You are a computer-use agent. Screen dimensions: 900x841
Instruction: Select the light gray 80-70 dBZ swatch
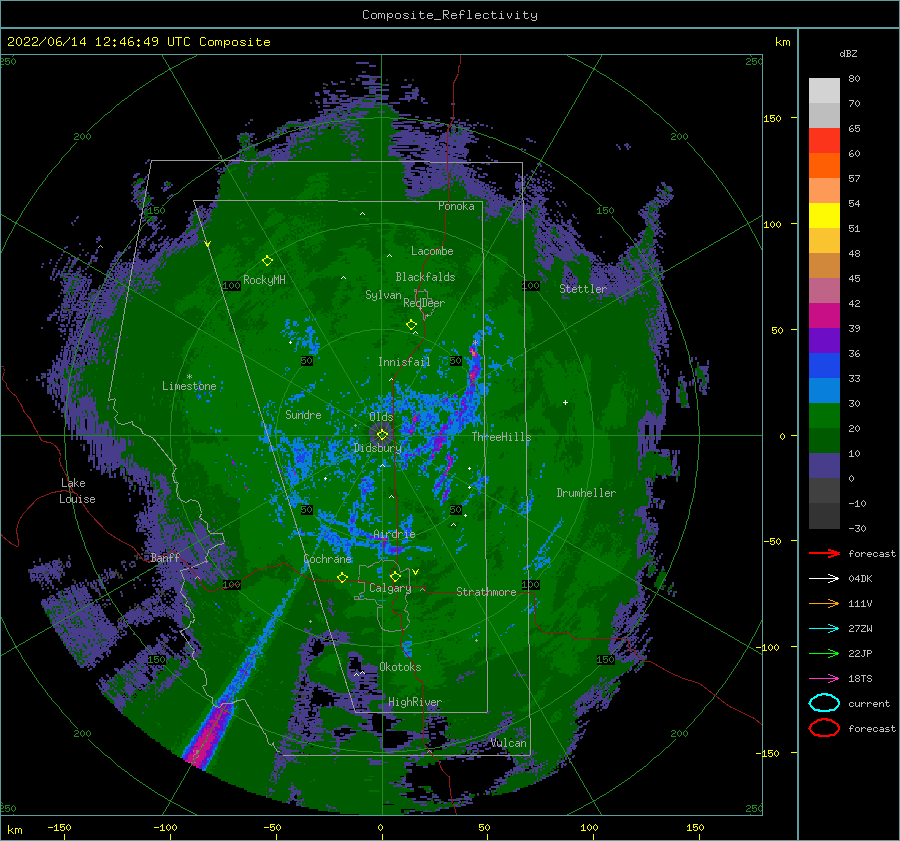click(x=824, y=91)
